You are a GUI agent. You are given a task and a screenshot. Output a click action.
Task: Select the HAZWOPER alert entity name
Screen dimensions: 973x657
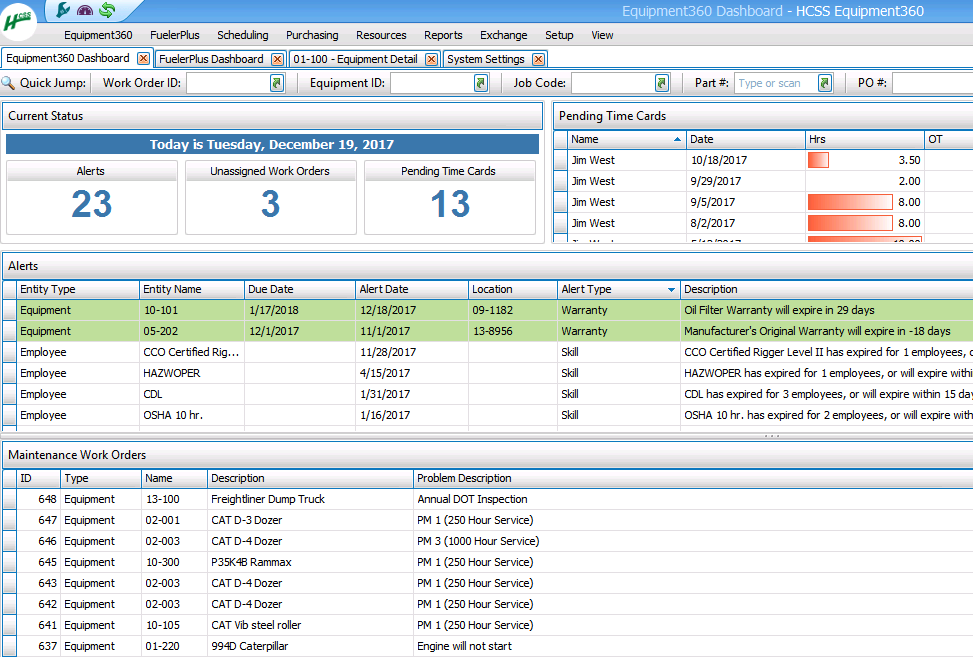tap(171, 373)
